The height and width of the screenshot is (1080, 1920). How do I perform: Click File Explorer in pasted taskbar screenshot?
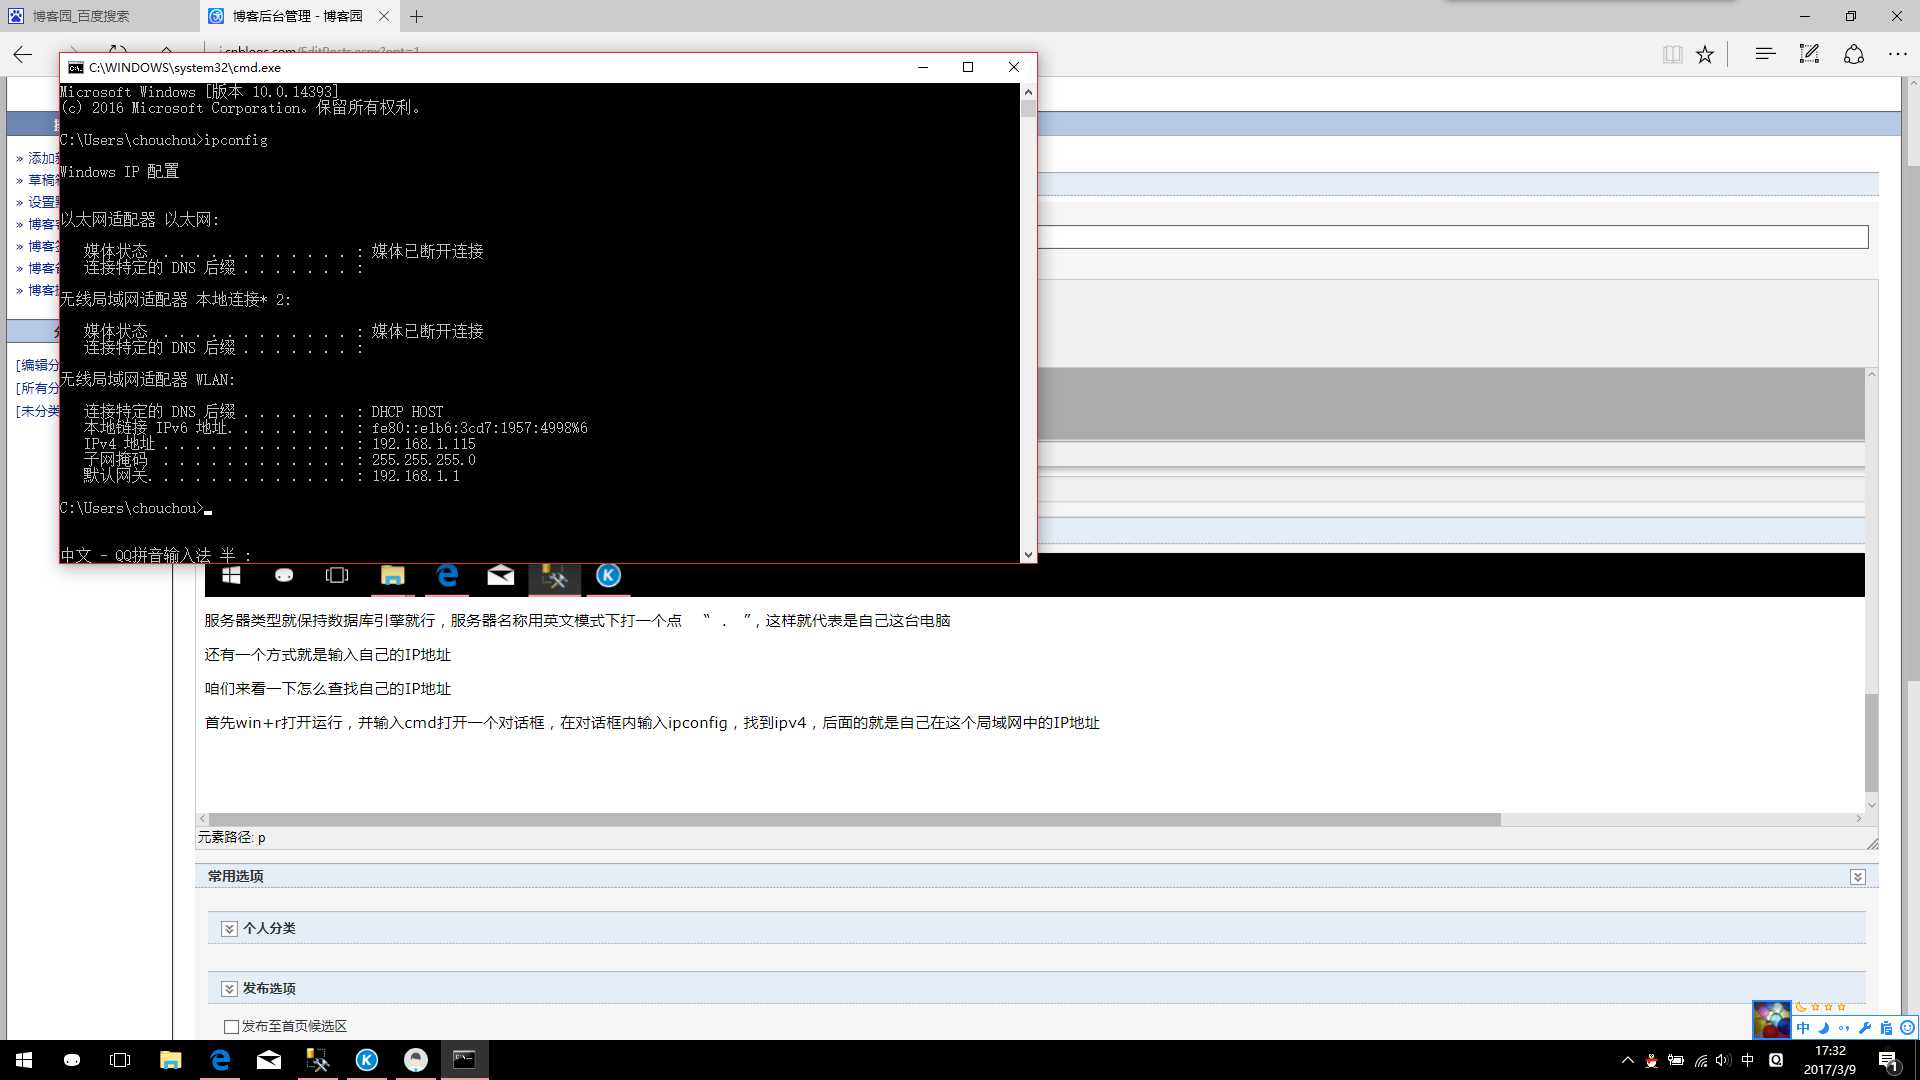(x=392, y=575)
